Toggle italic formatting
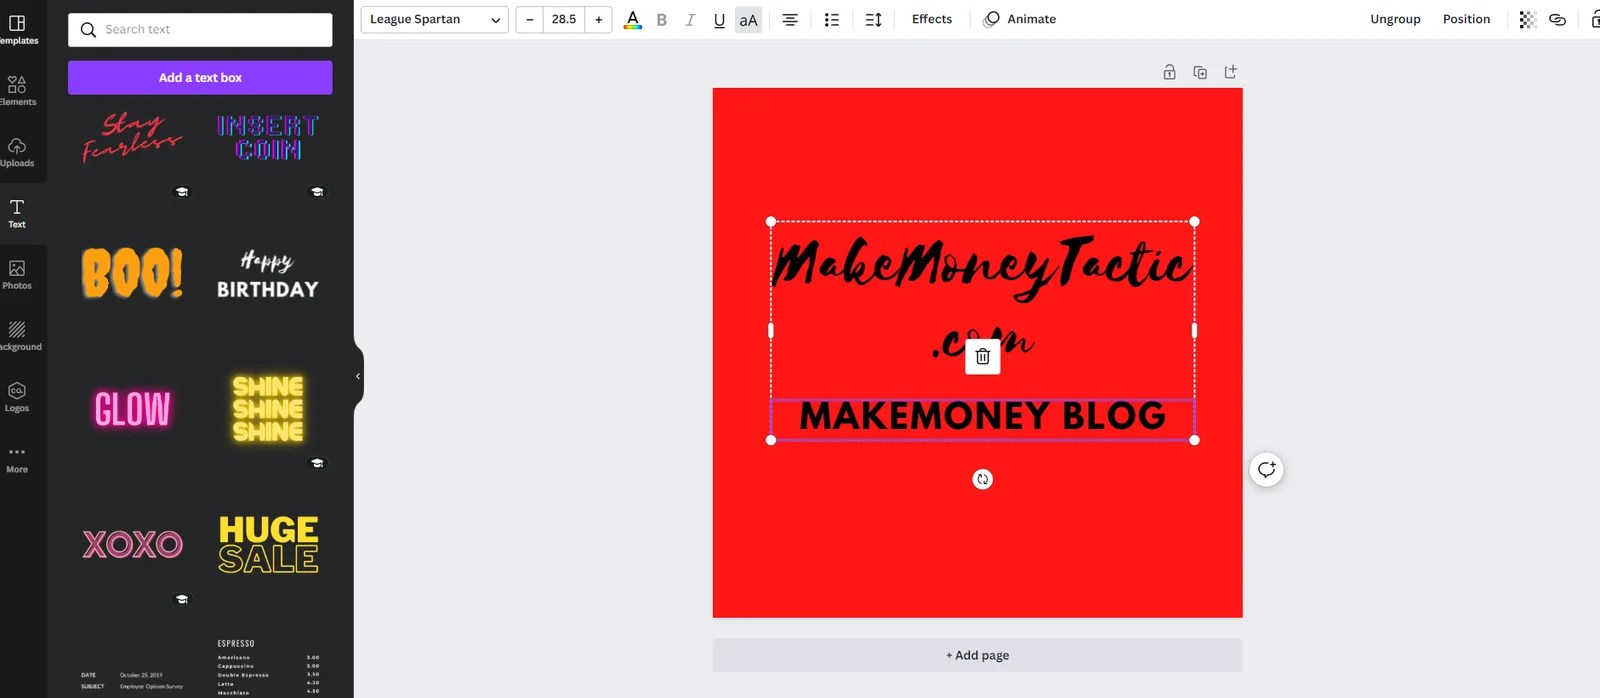 690,19
